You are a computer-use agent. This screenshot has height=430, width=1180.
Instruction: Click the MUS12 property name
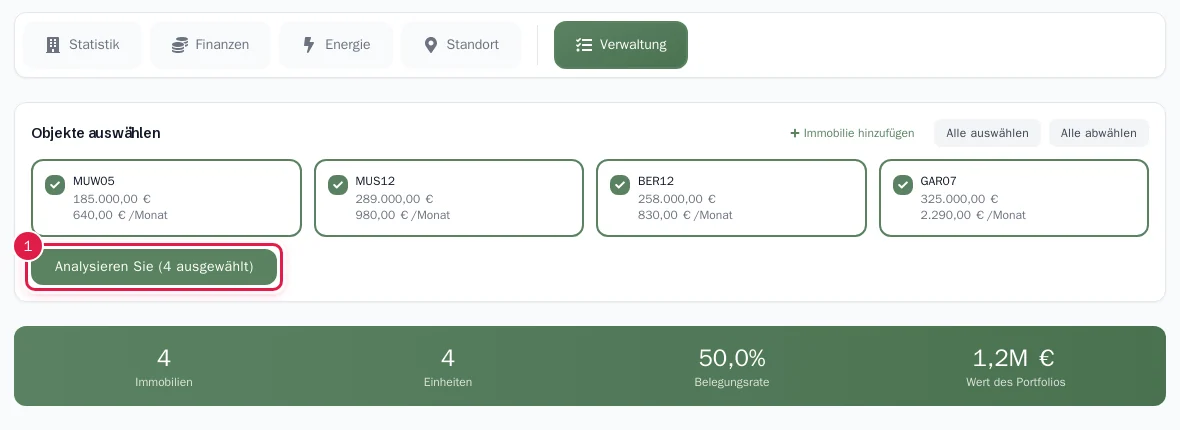pos(376,181)
